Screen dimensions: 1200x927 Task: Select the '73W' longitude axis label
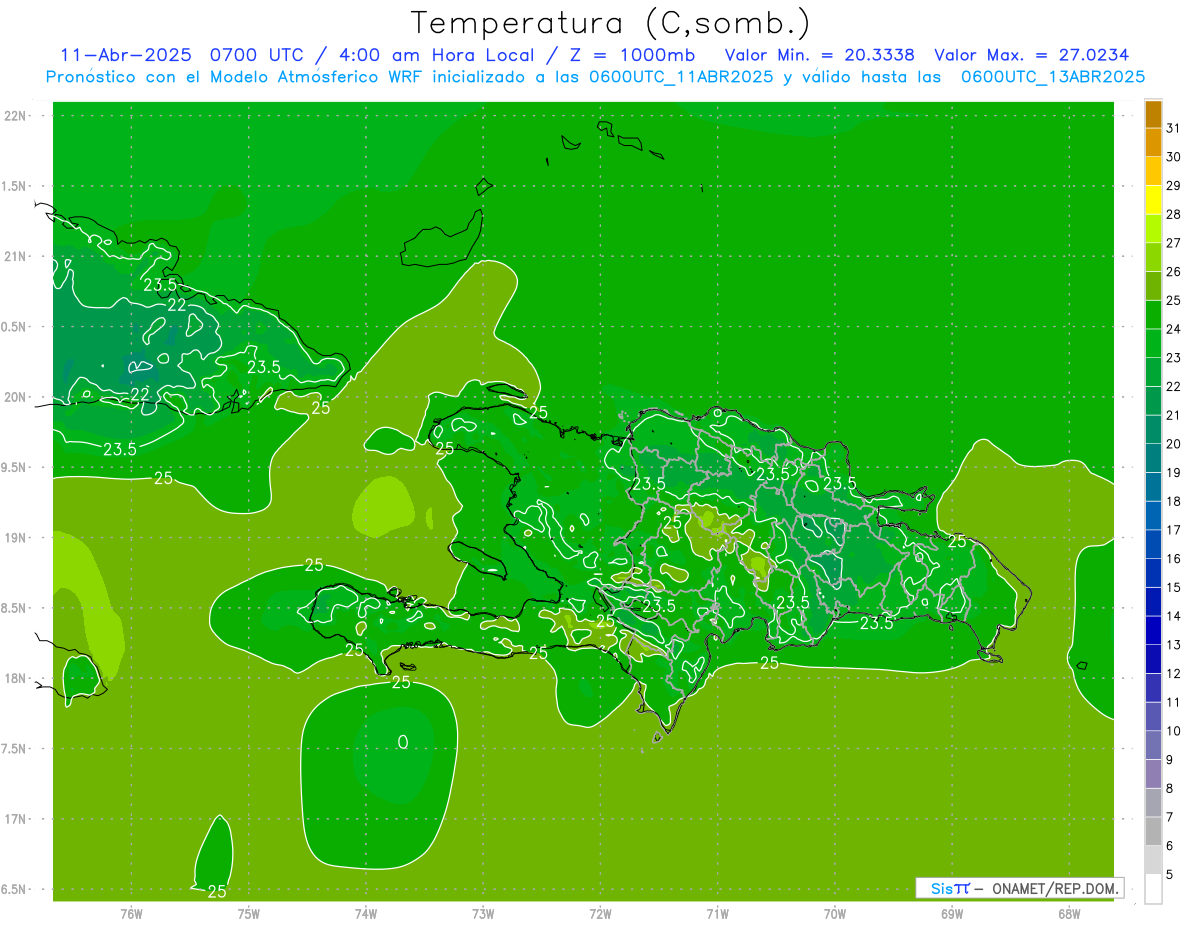(483, 914)
